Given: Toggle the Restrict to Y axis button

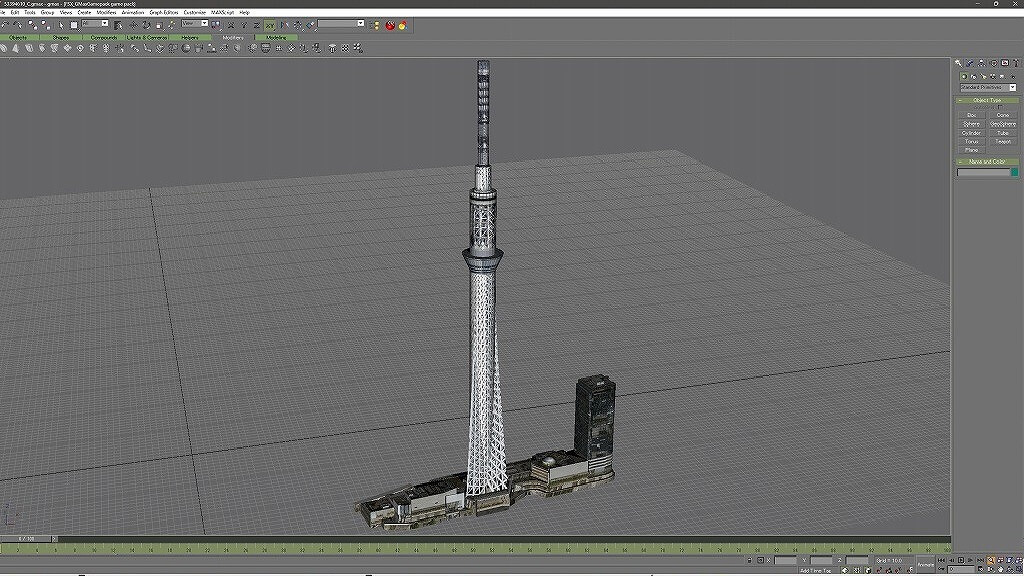Looking at the screenshot, I should coord(244,25).
